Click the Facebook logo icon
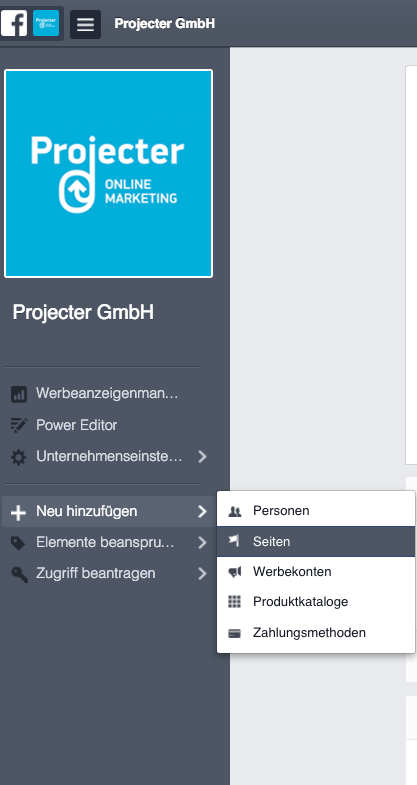This screenshot has height=785, width=417. [14, 24]
